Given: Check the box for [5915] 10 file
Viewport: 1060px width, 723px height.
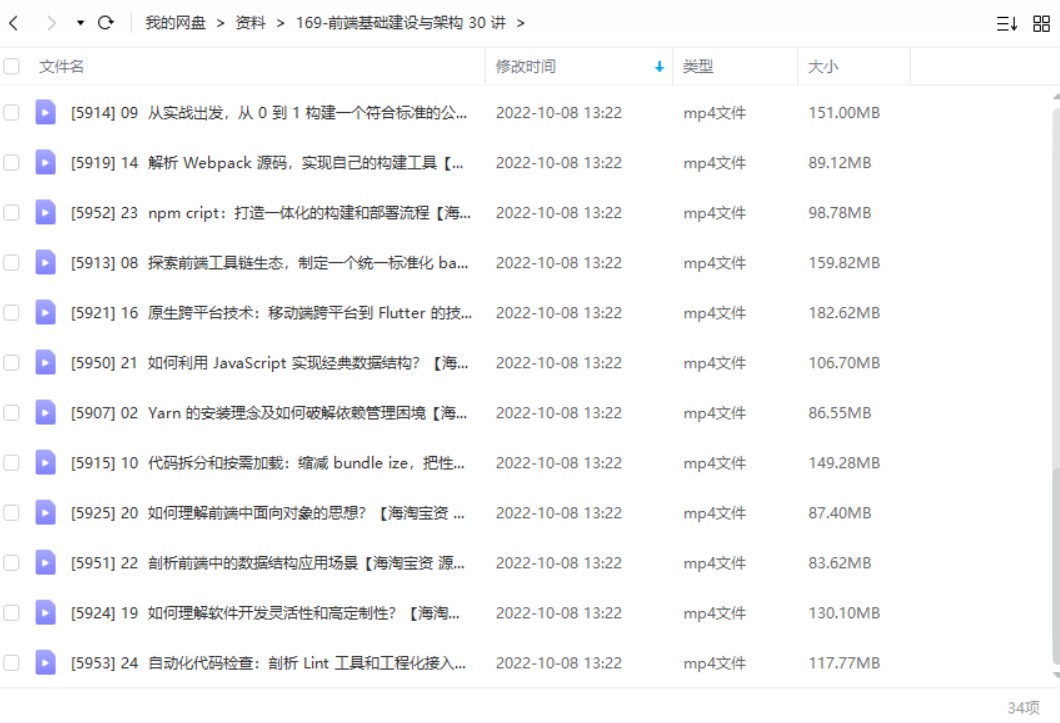Looking at the screenshot, I should (11, 463).
